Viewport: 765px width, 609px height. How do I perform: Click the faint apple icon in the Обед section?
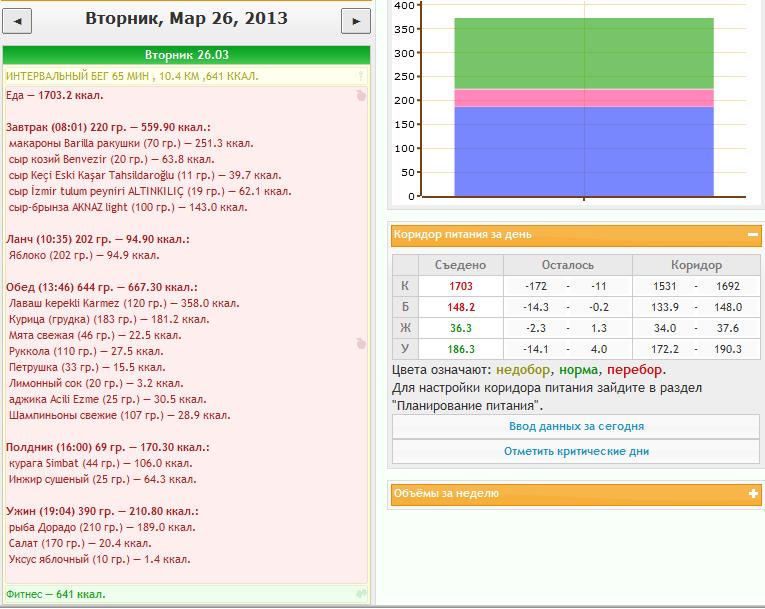361,344
